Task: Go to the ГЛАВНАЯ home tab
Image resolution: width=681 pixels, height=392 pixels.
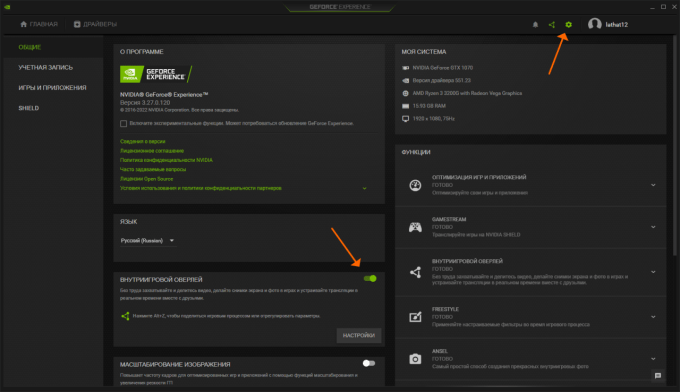Action: [39, 24]
